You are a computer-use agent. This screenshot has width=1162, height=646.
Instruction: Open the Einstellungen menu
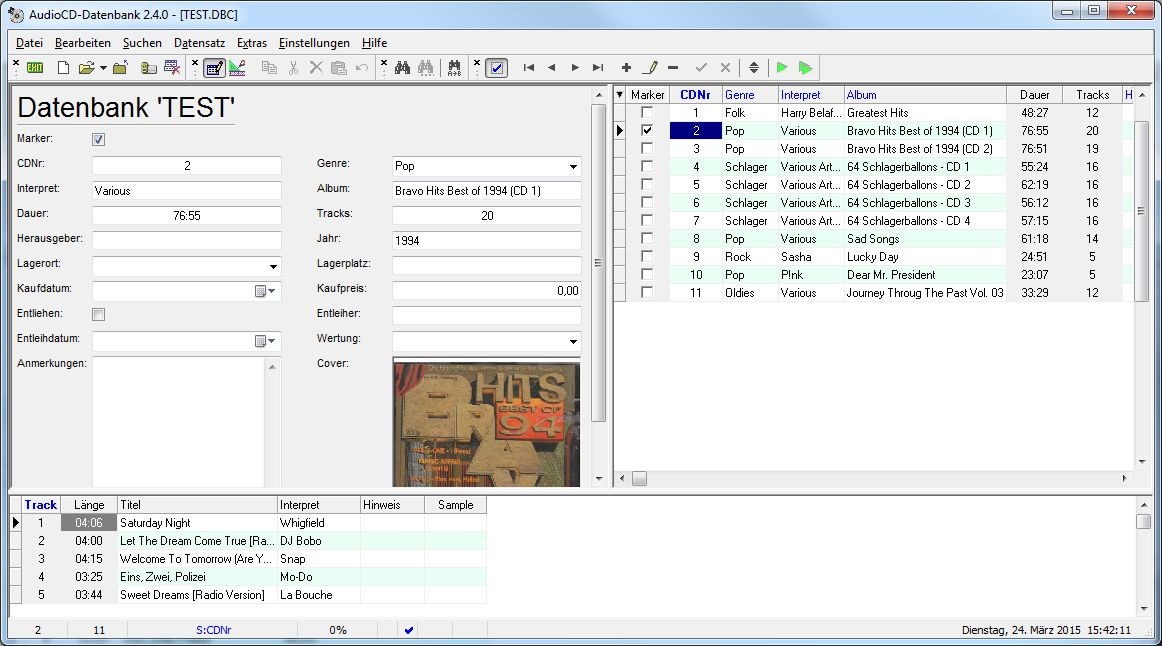pyautogui.click(x=314, y=43)
